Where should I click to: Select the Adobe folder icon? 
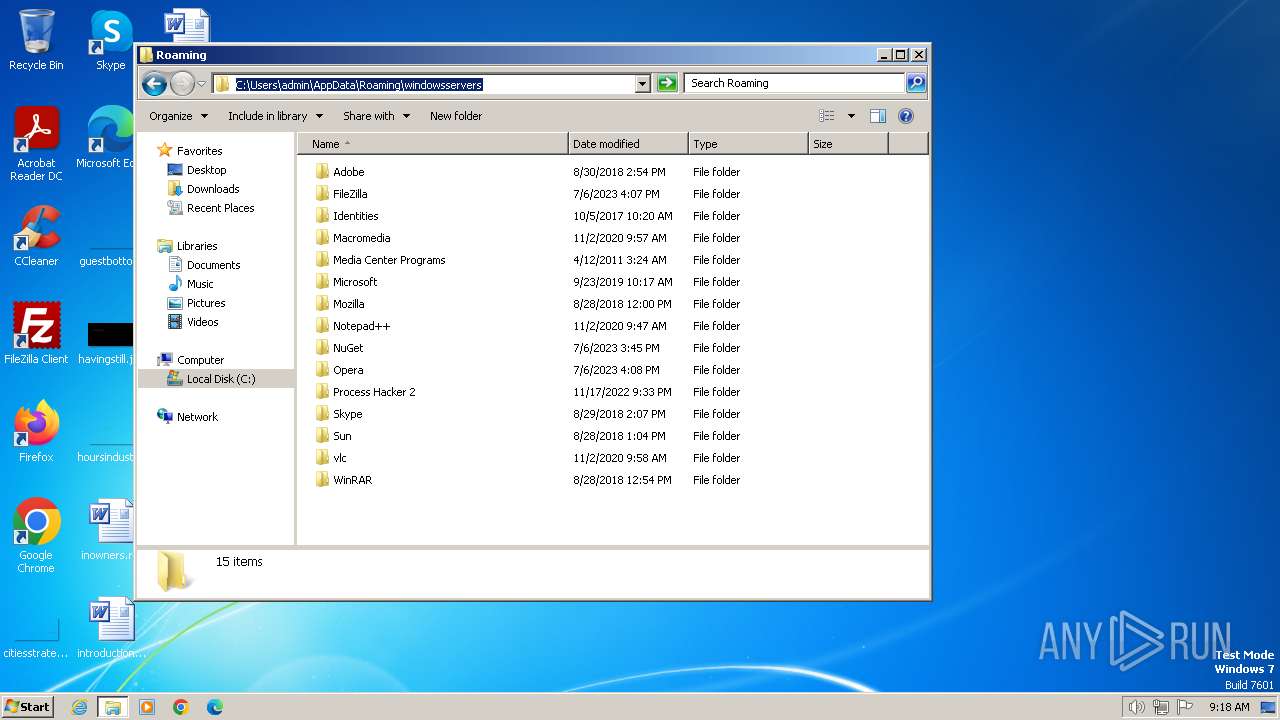322,172
